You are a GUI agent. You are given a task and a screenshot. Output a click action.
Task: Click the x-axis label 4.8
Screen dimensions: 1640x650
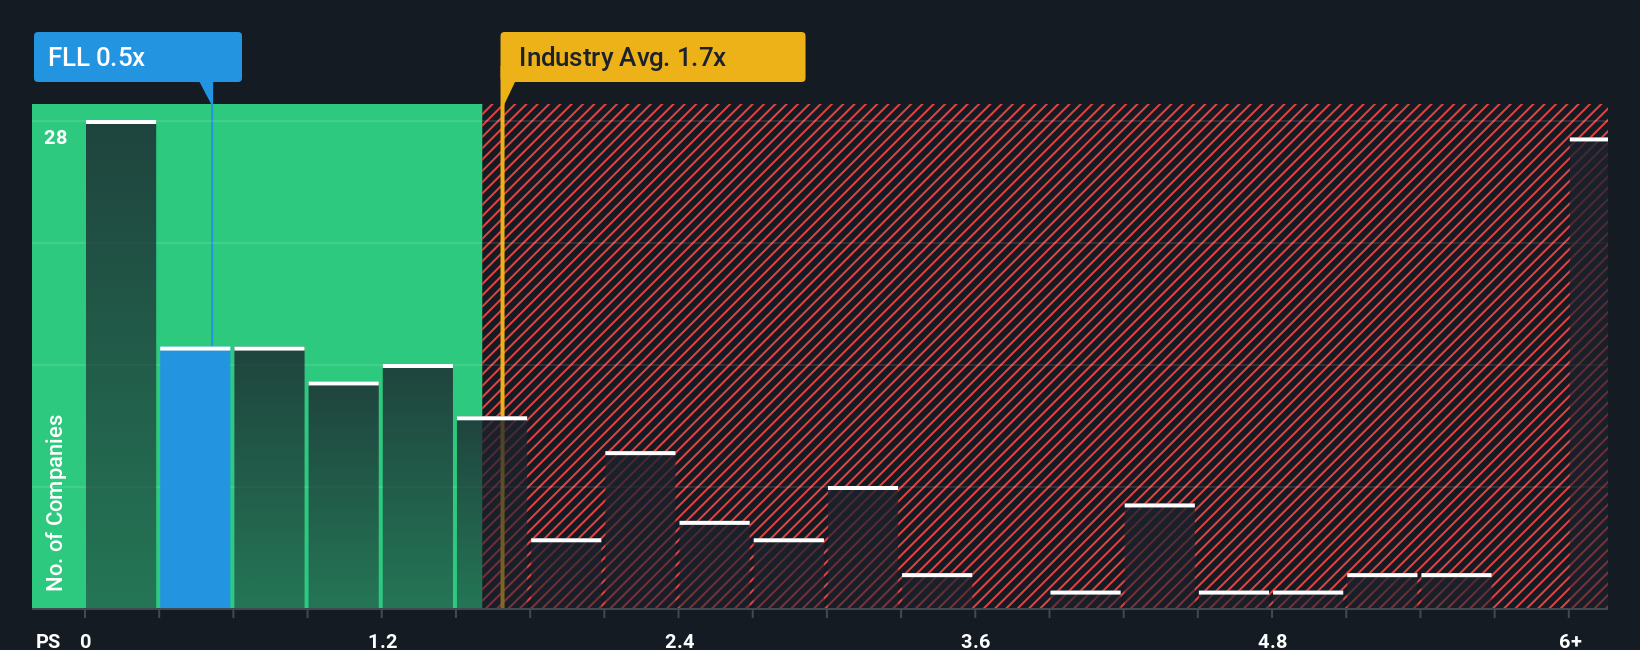[1272, 640]
